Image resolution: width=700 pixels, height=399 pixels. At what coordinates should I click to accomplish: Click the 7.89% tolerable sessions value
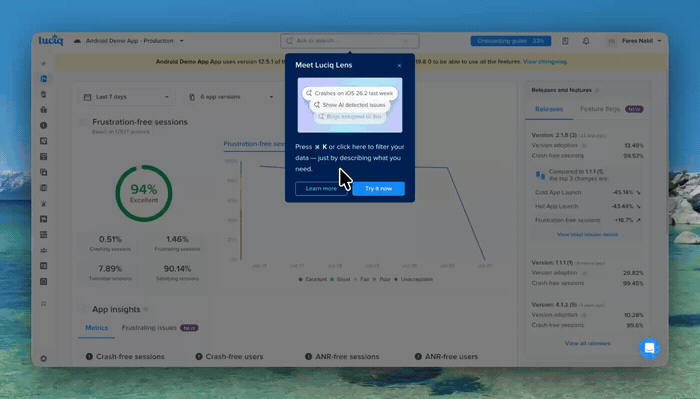click(x=110, y=269)
